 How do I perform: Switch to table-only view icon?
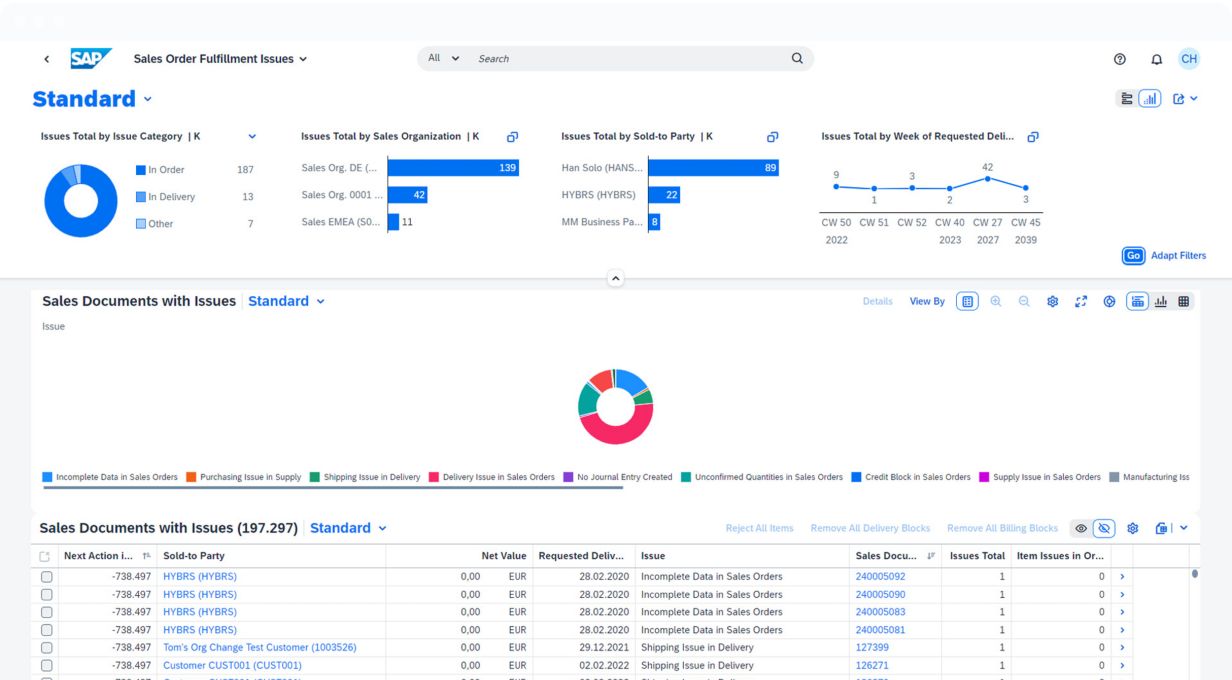point(1184,301)
